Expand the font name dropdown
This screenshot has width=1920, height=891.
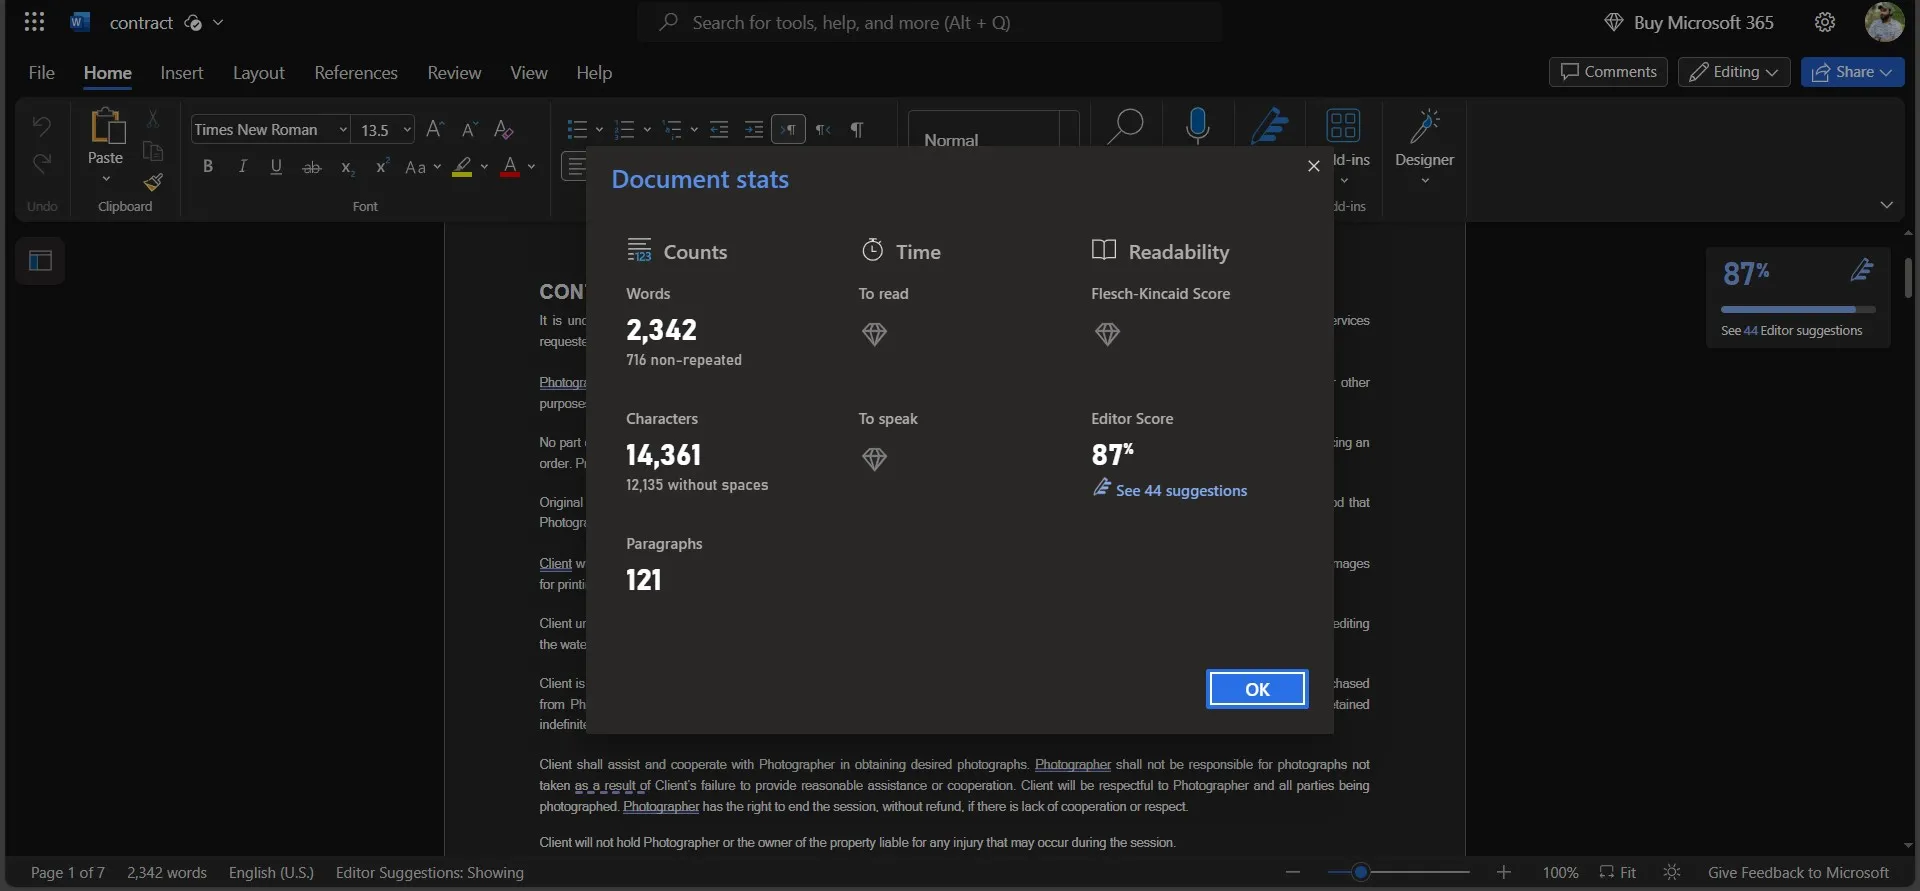point(343,130)
